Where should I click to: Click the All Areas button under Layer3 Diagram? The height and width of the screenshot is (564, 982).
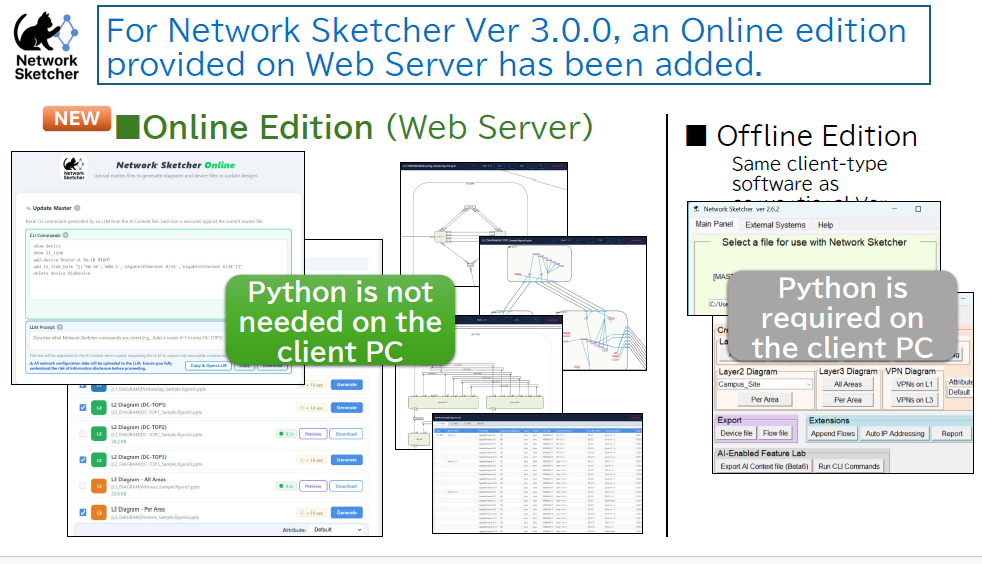tap(848, 384)
